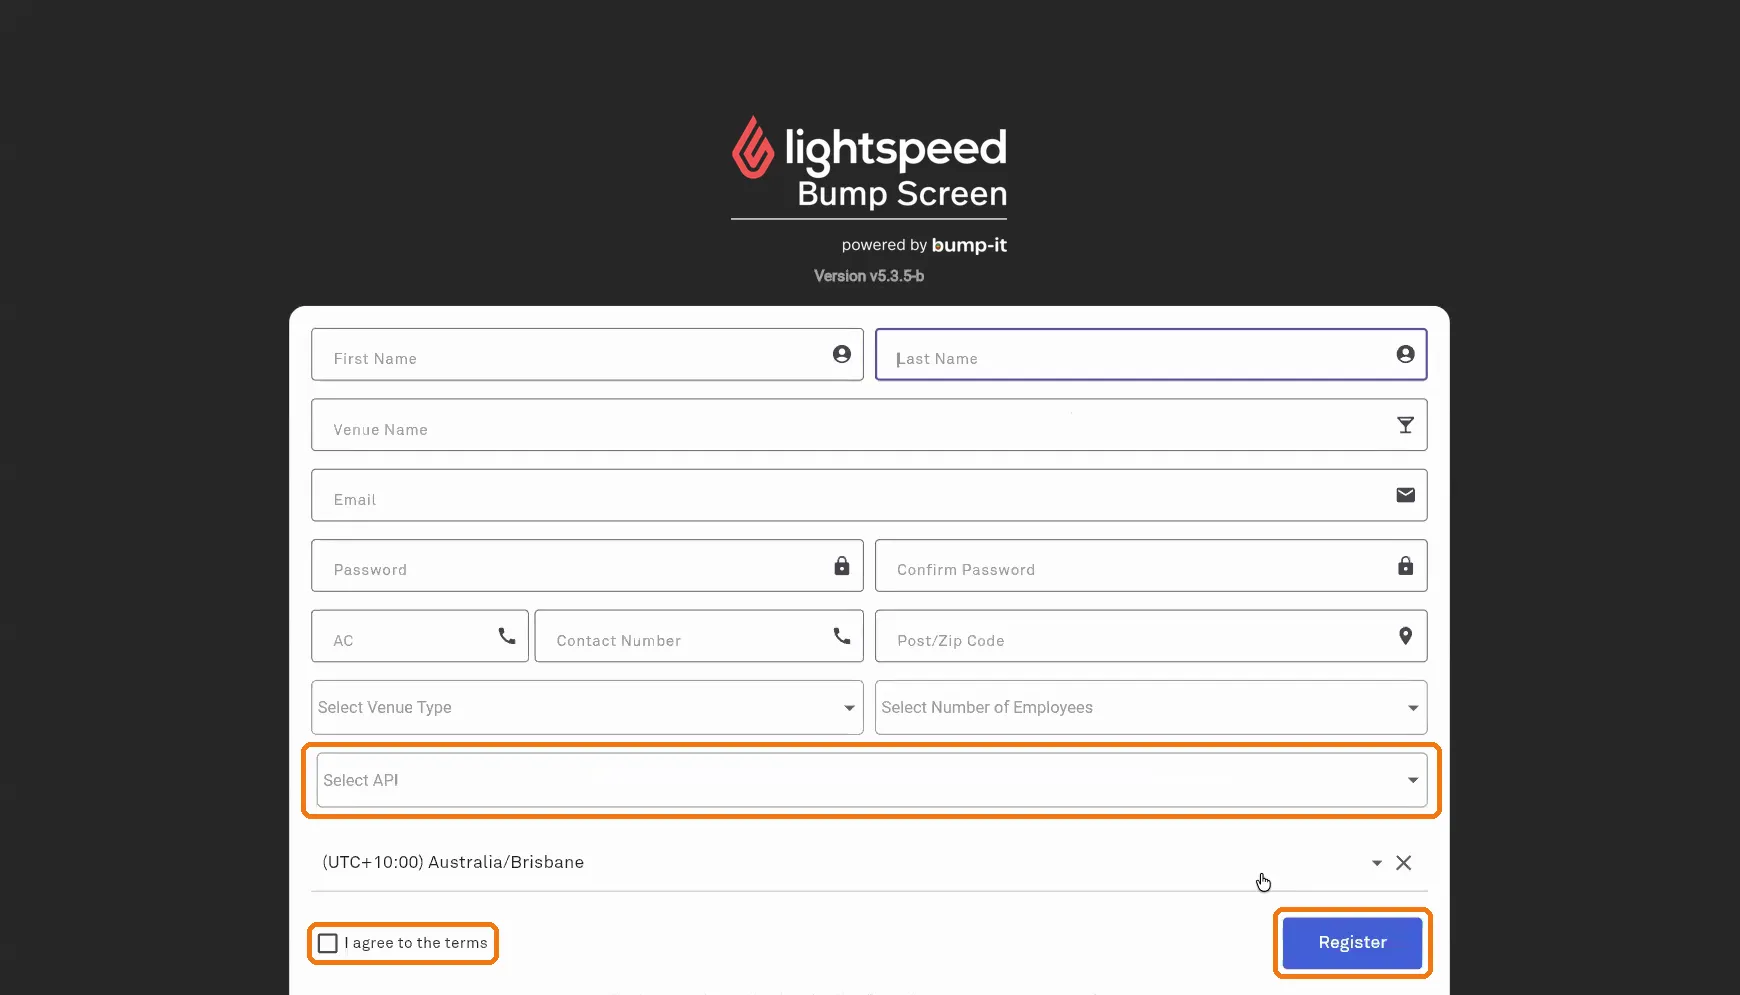The width and height of the screenshot is (1740, 995).
Task: Click the person icon in Last Name field
Action: pos(1405,354)
